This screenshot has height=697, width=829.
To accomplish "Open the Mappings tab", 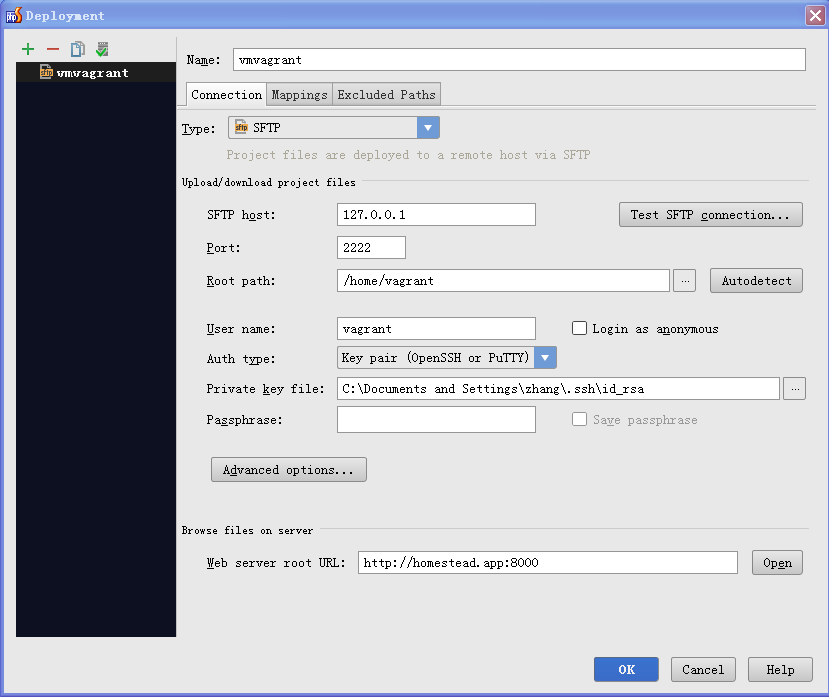I will [x=299, y=95].
